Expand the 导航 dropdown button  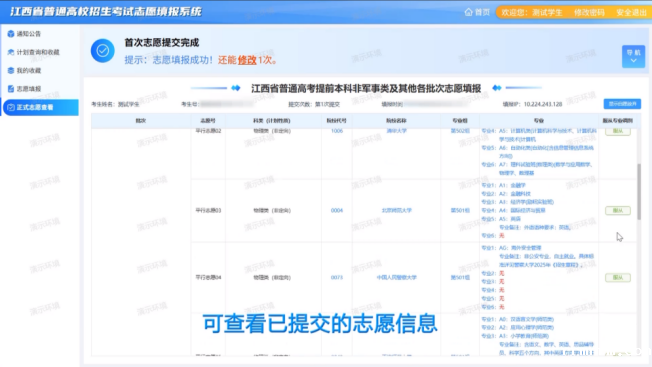click(x=633, y=56)
